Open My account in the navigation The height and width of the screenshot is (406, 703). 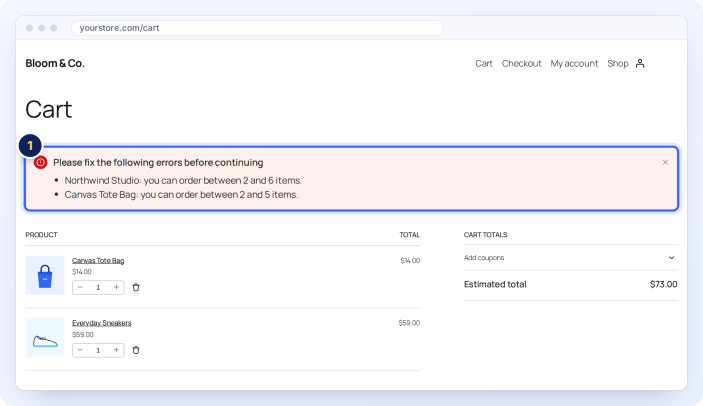[574, 64]
